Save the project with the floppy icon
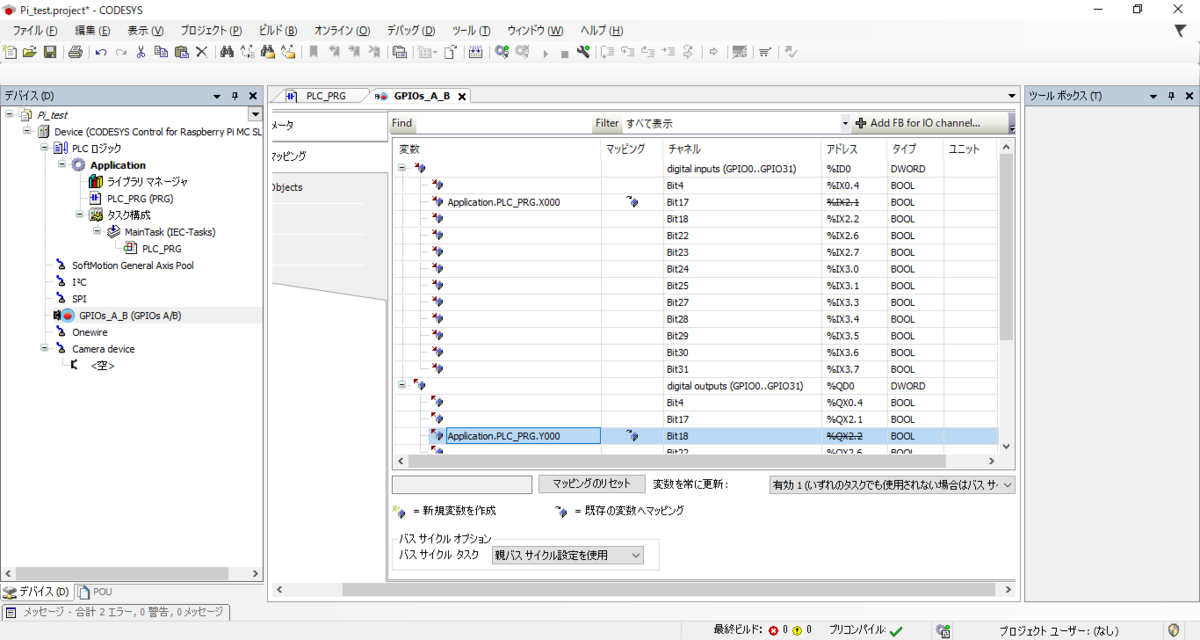Screen dimensions: 1200x640 pos(48,52)
